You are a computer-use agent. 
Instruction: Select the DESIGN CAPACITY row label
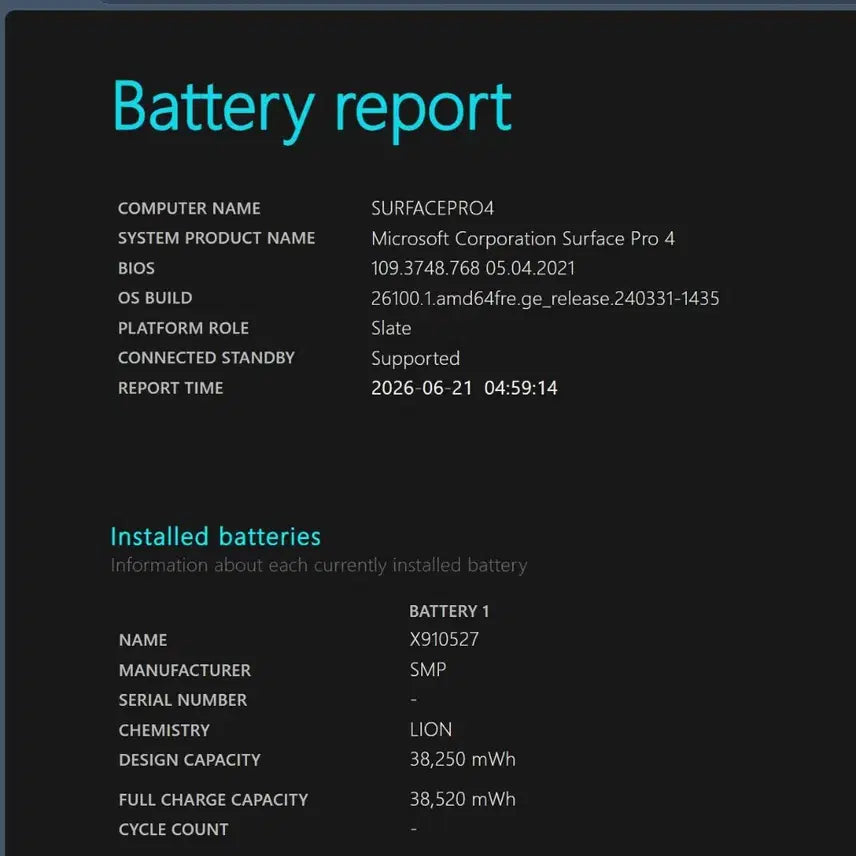(189, 760)
